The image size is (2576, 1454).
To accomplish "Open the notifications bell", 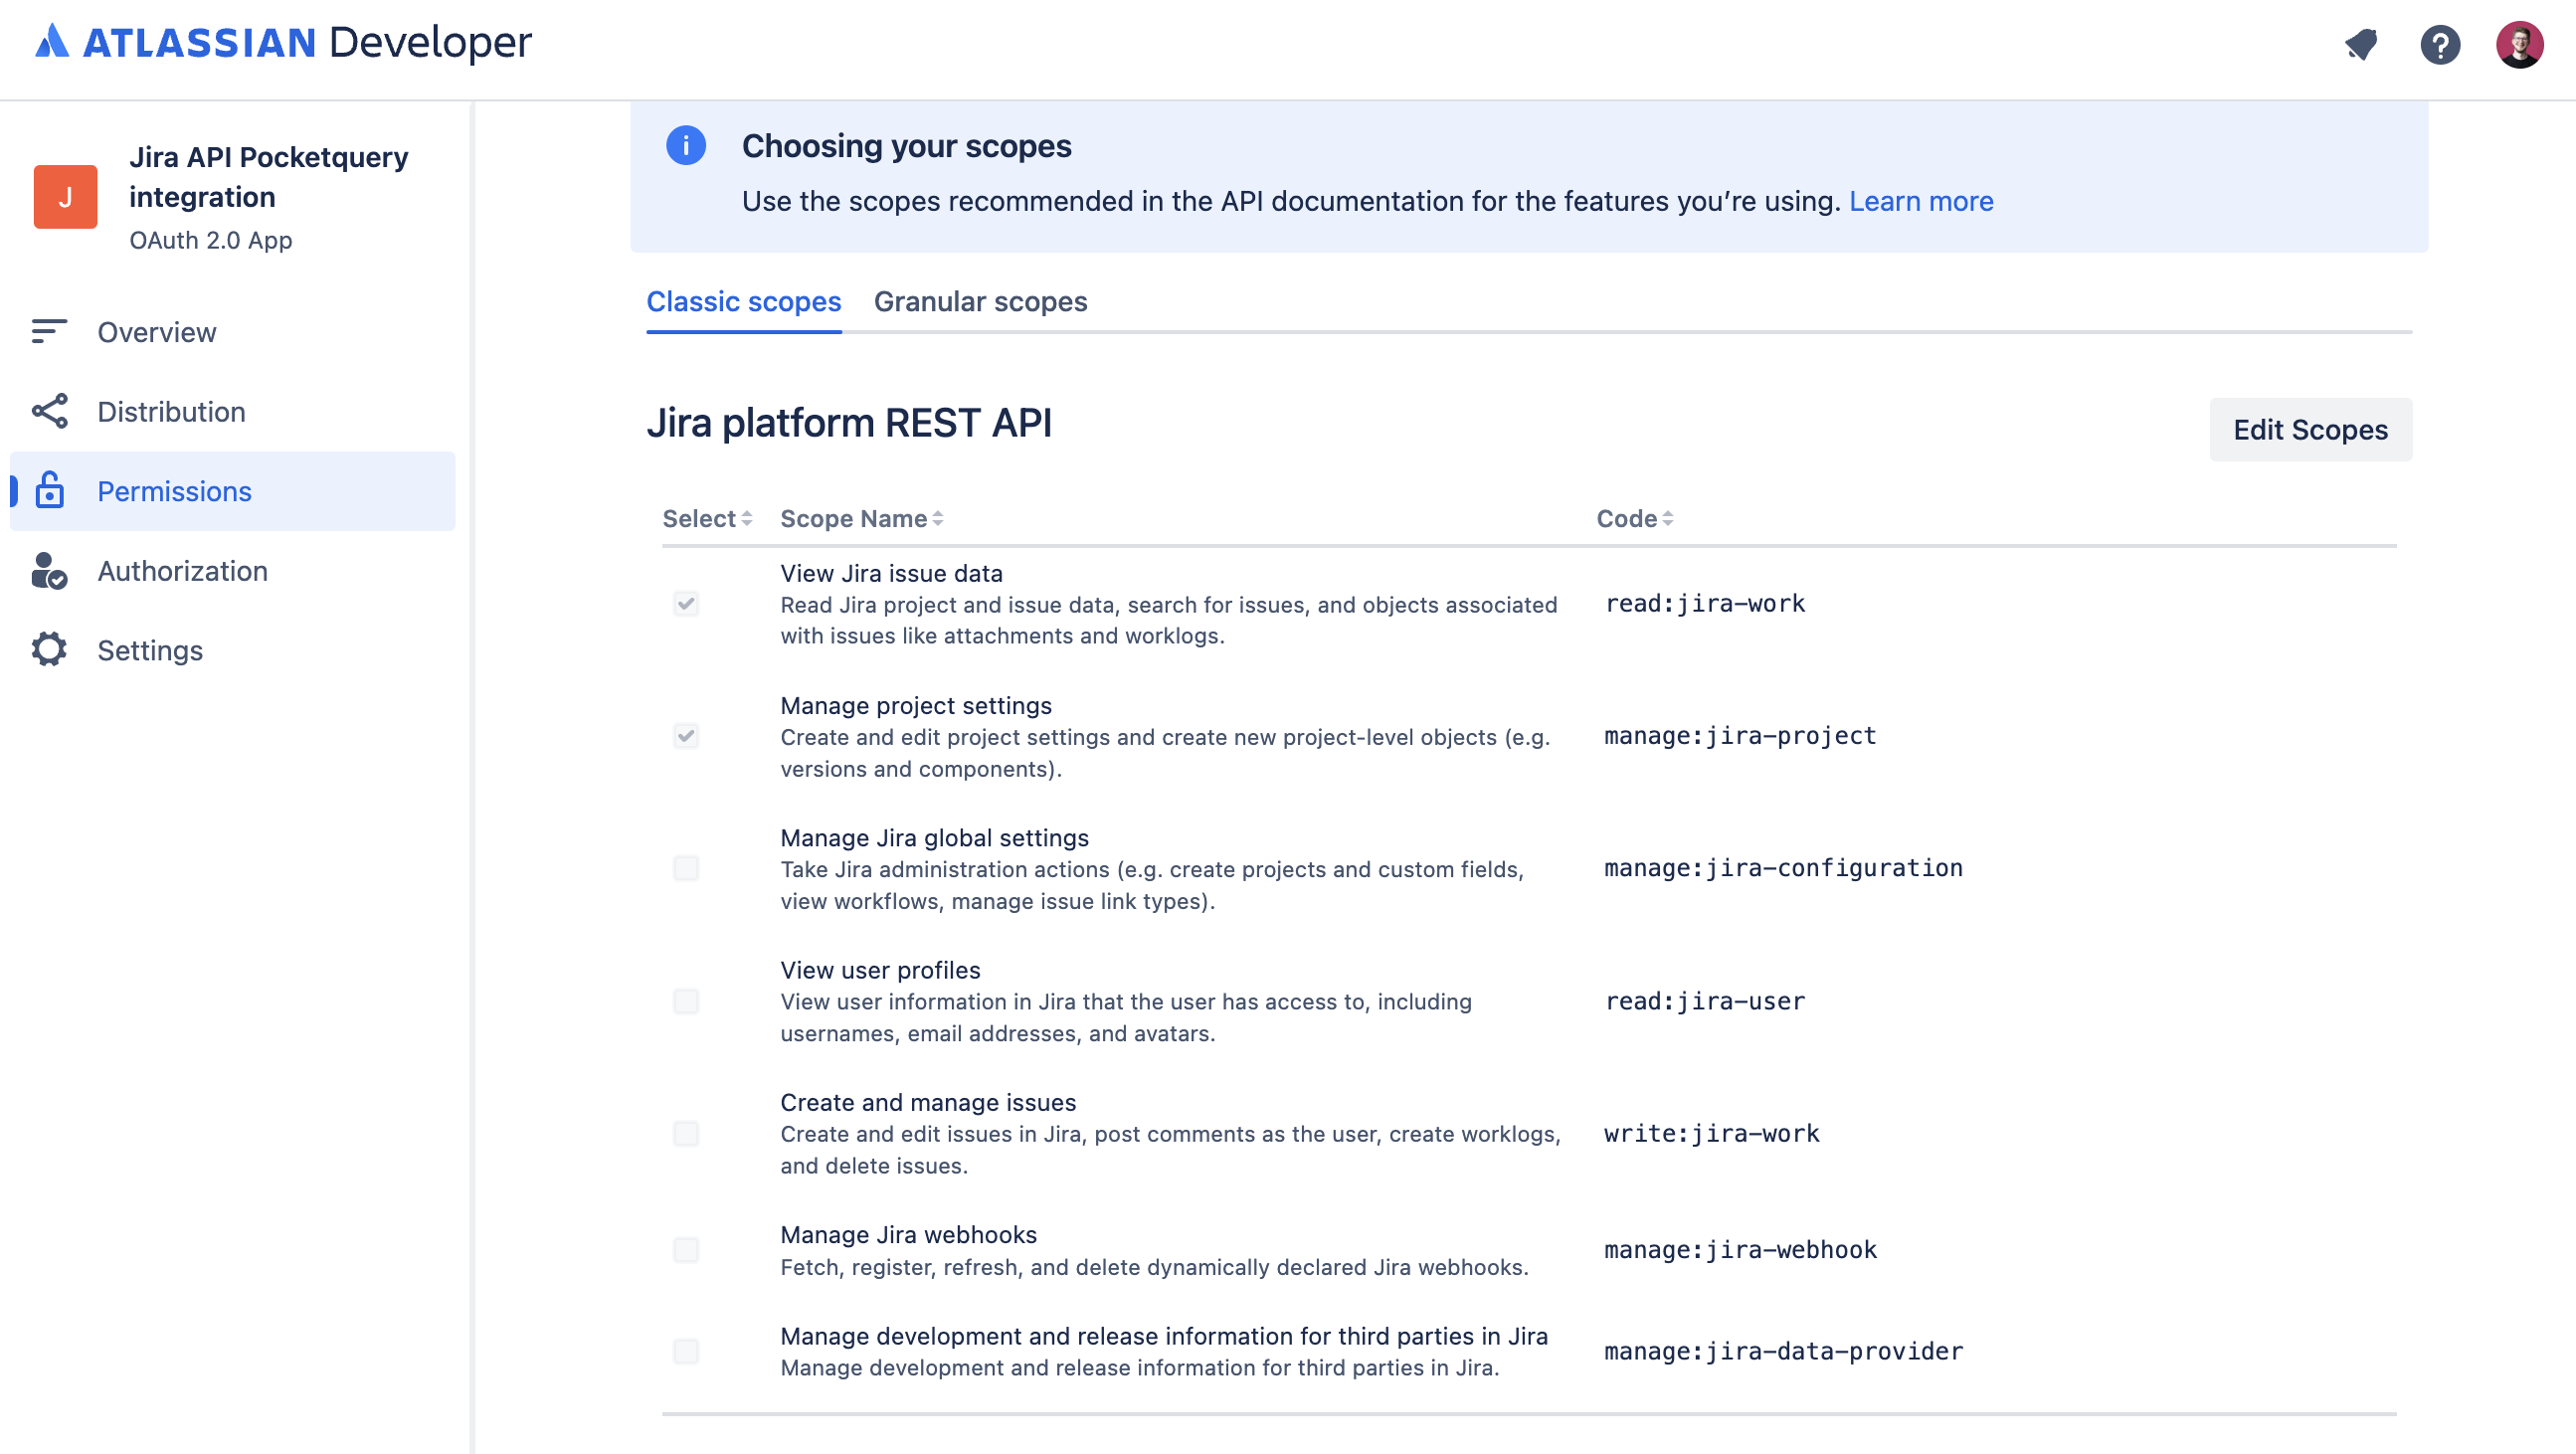I will [2362, 44].
